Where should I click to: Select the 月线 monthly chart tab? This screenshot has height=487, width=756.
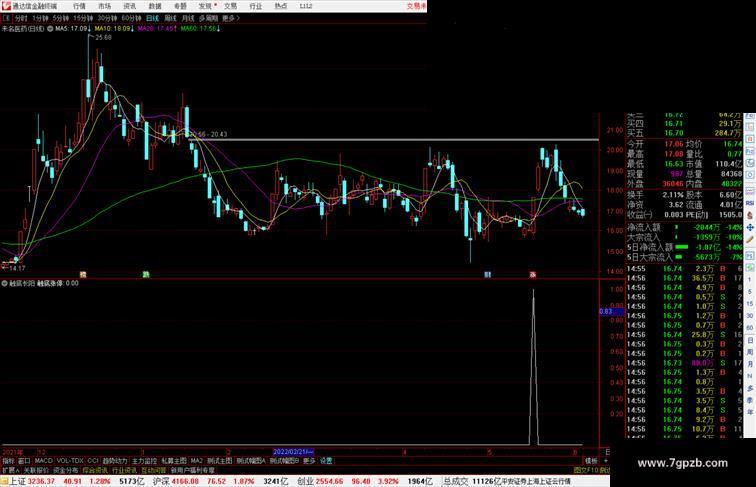click(x=188, y=18)
